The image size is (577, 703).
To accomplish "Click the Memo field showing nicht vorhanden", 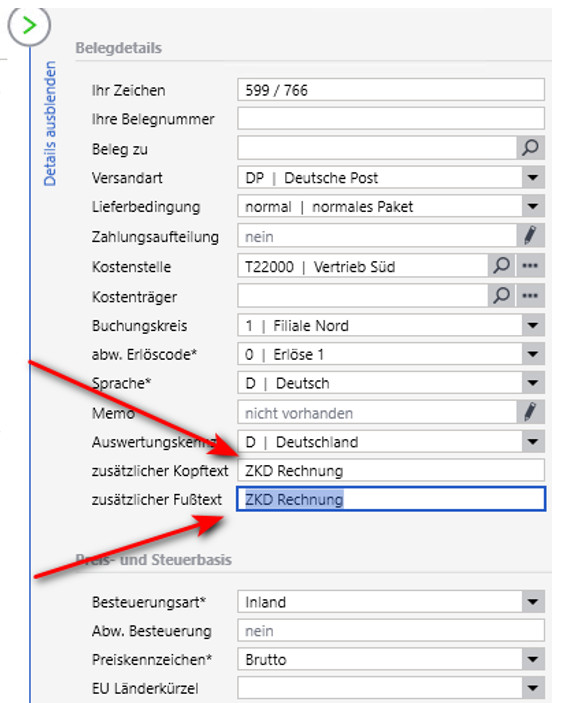I will click(377, 412).
